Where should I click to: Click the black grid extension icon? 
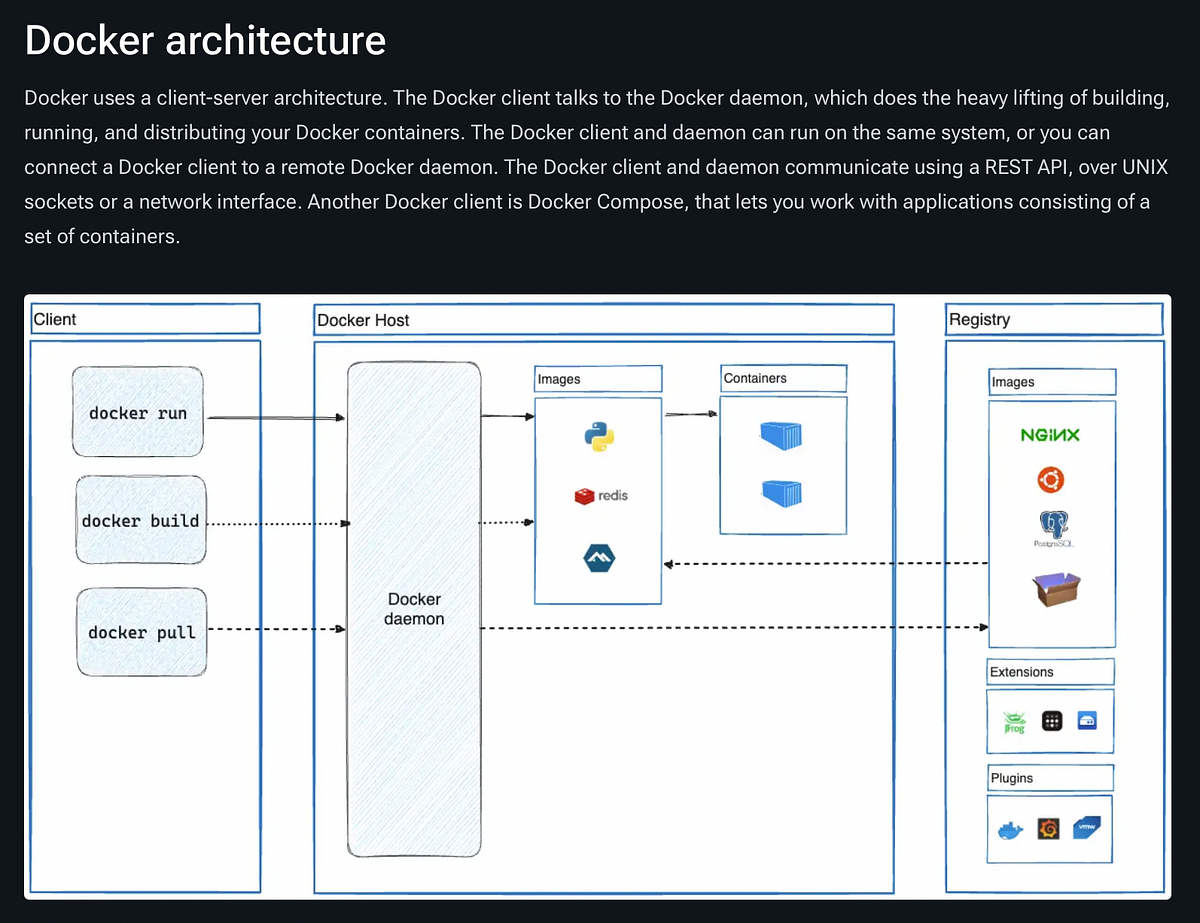1051,720
